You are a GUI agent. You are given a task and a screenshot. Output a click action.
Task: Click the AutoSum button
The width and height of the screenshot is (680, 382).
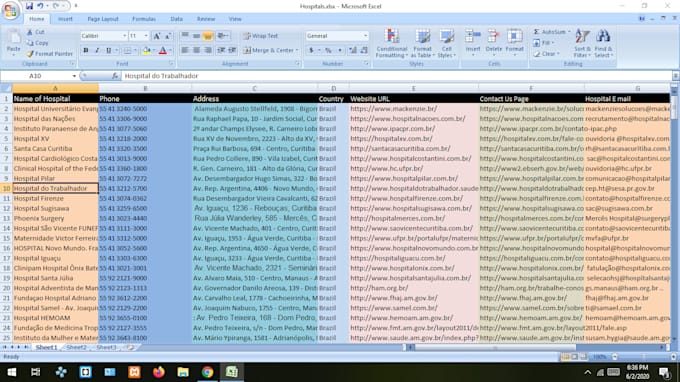point(549,32)
